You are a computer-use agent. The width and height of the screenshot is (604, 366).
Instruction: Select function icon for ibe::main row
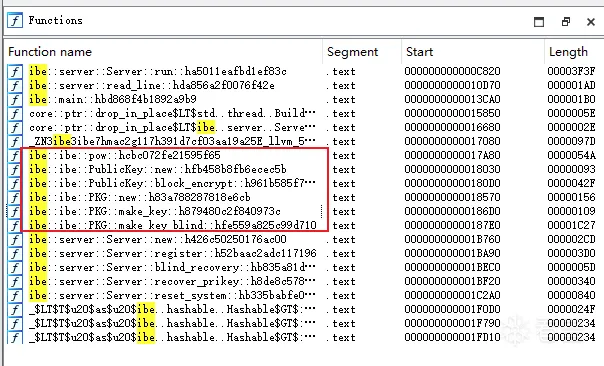tap(15, 99)
